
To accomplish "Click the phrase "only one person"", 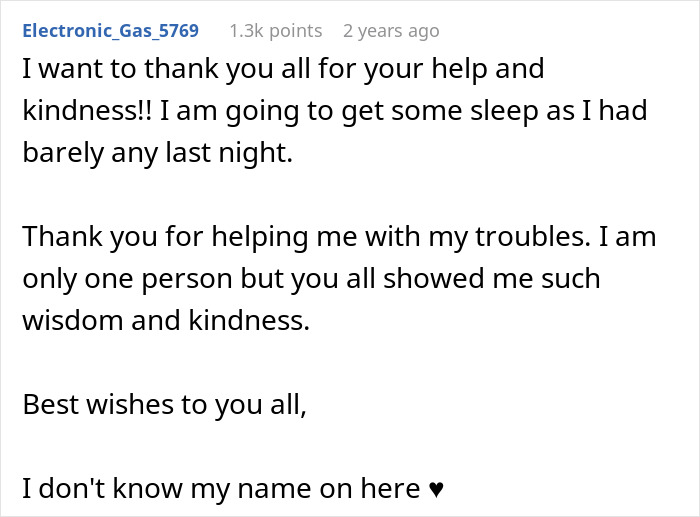I will [120, 279].
